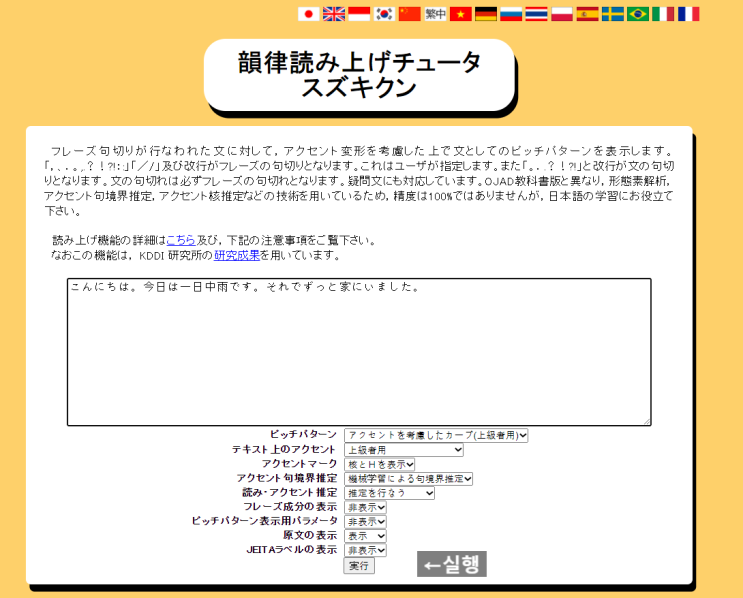
Task: Expand the アクセントマーク dropdown
Action: click(x=380, y=464)
